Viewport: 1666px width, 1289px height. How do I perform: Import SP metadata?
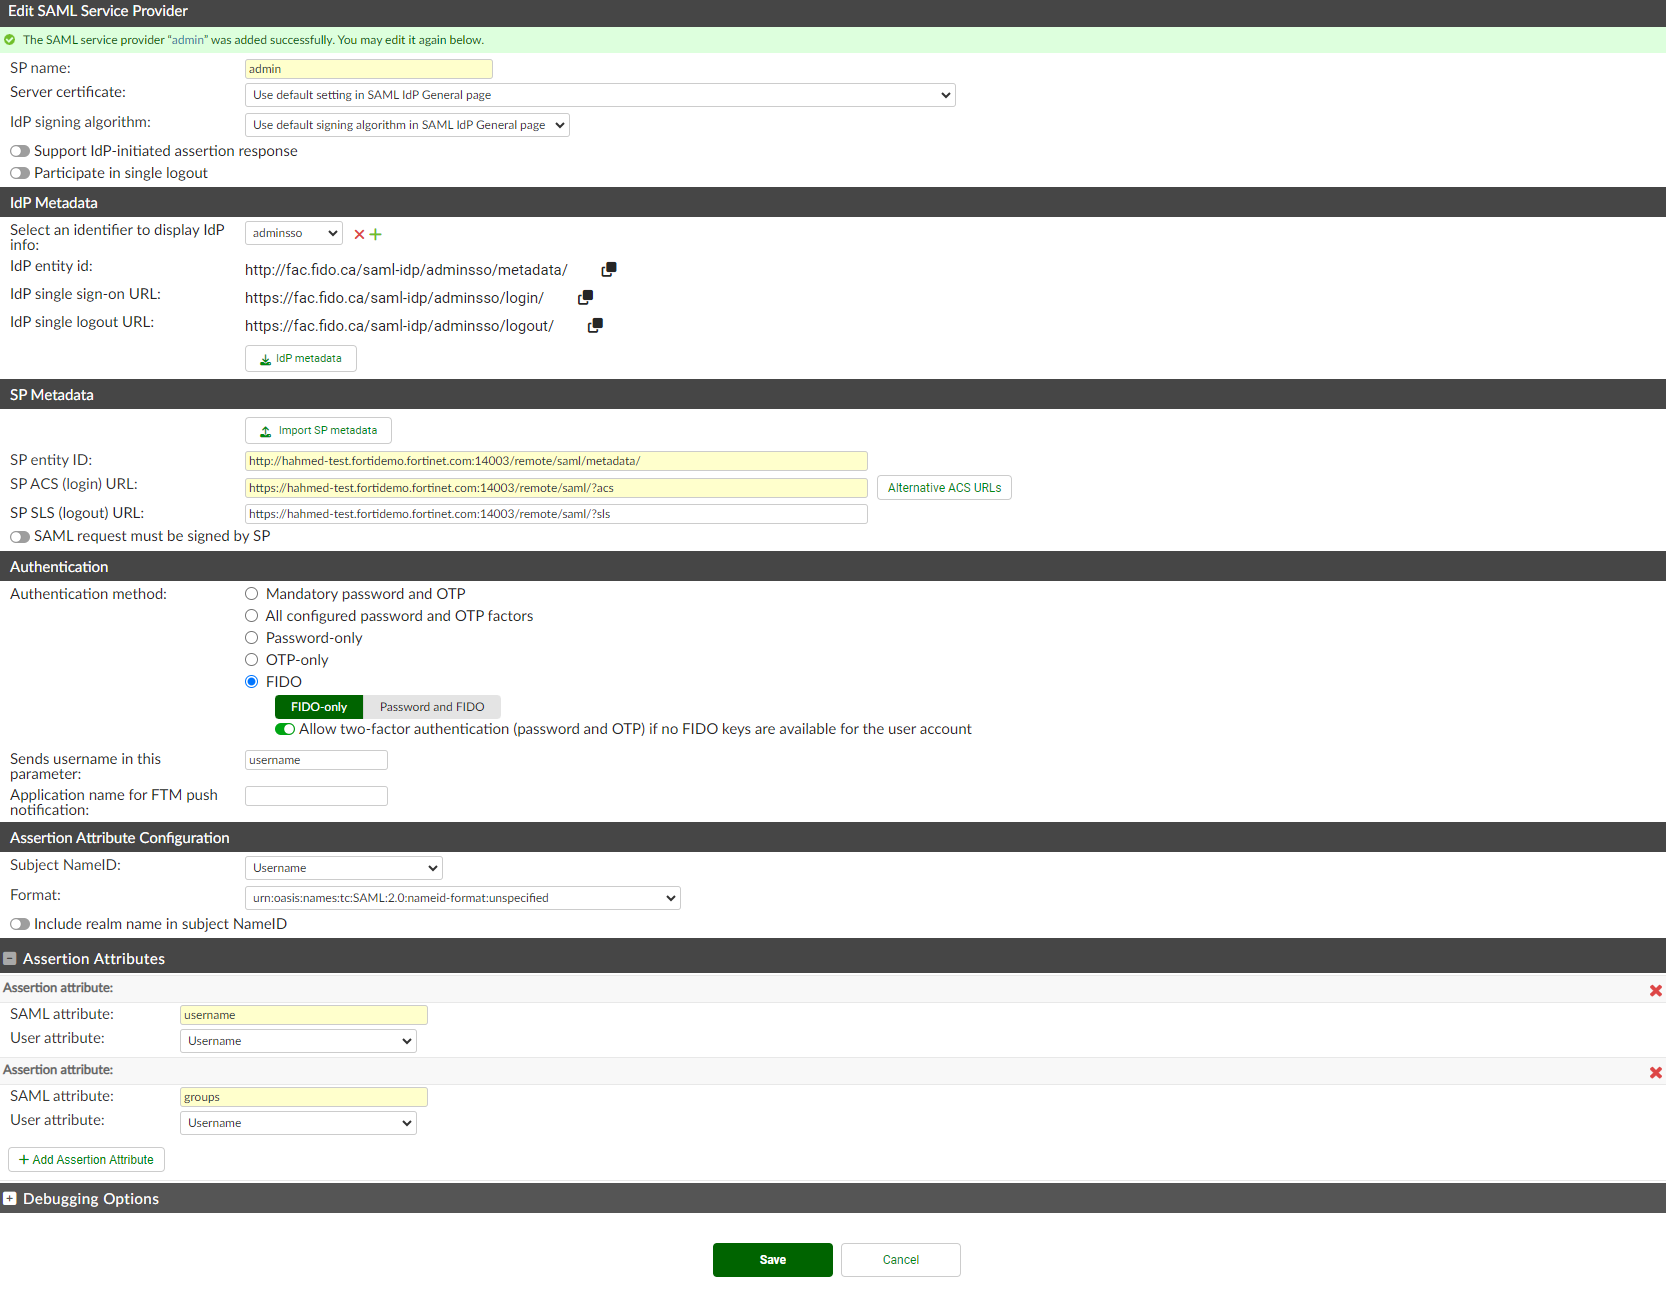(x=318, y=430)
